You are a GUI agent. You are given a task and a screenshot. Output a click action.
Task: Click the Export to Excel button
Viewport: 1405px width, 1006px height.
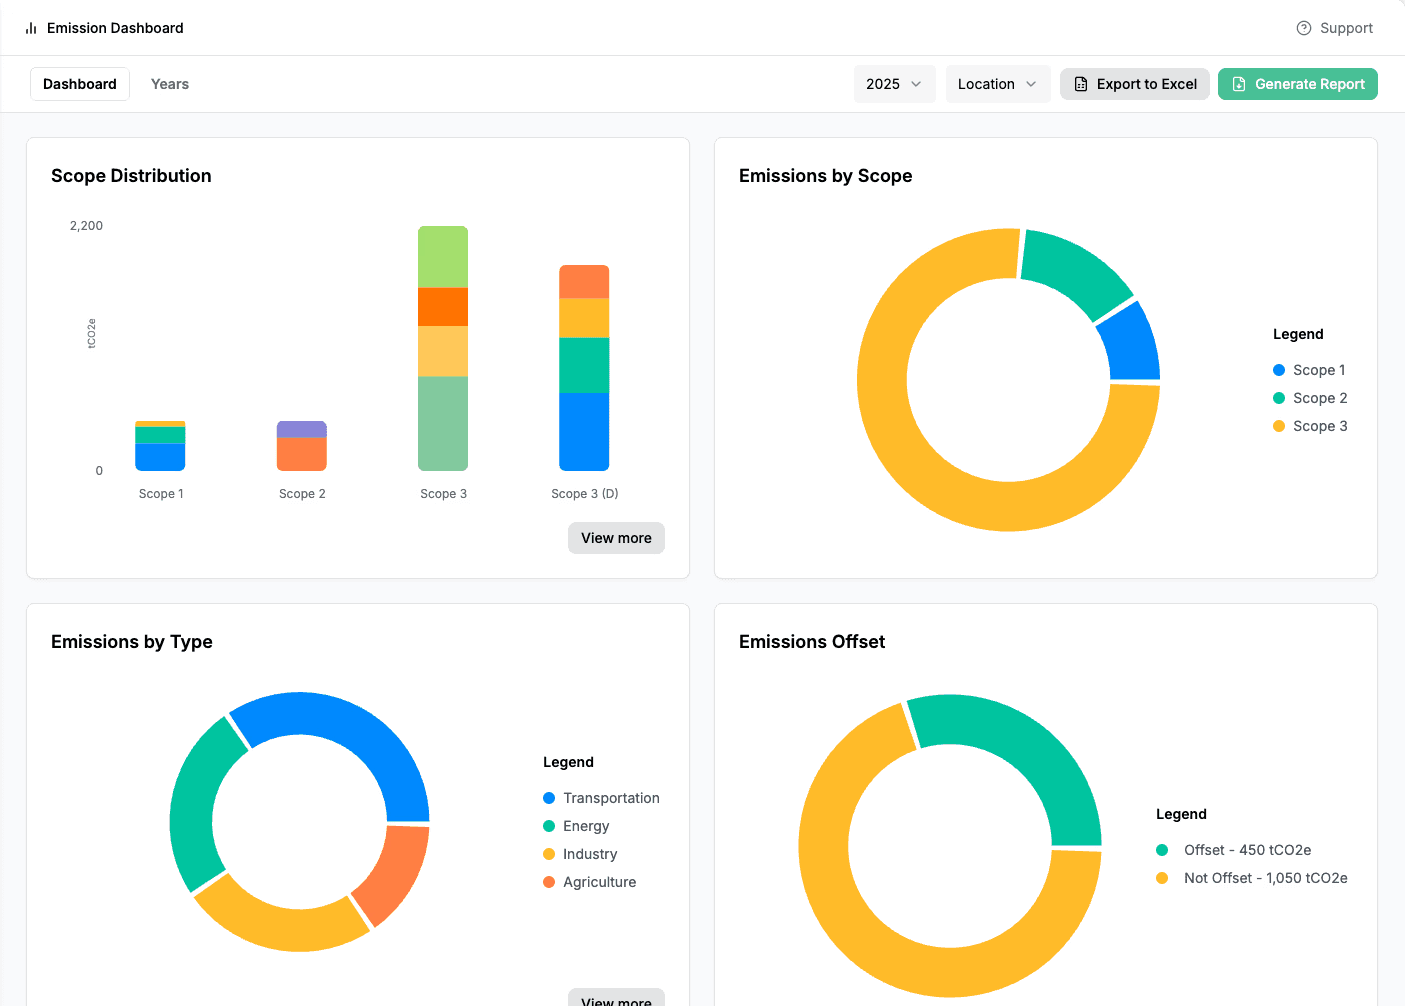[1135, 84]
